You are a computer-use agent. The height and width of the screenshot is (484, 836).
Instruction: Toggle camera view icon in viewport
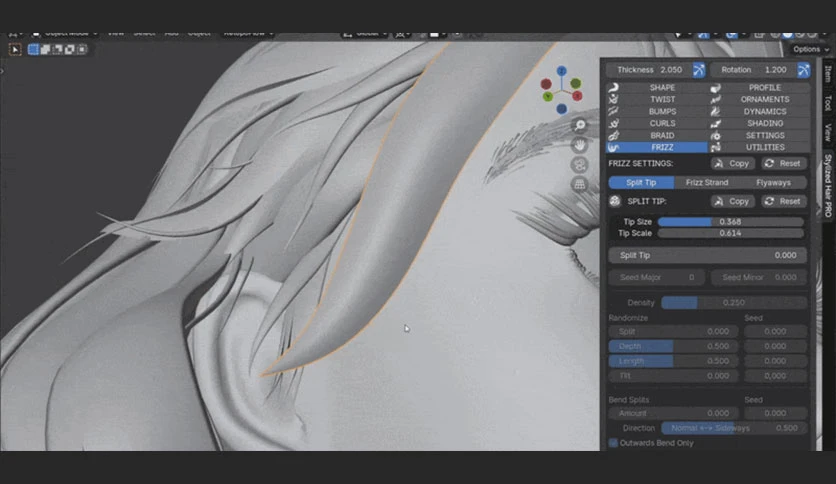pyautogui.click(x=580, y=165)
